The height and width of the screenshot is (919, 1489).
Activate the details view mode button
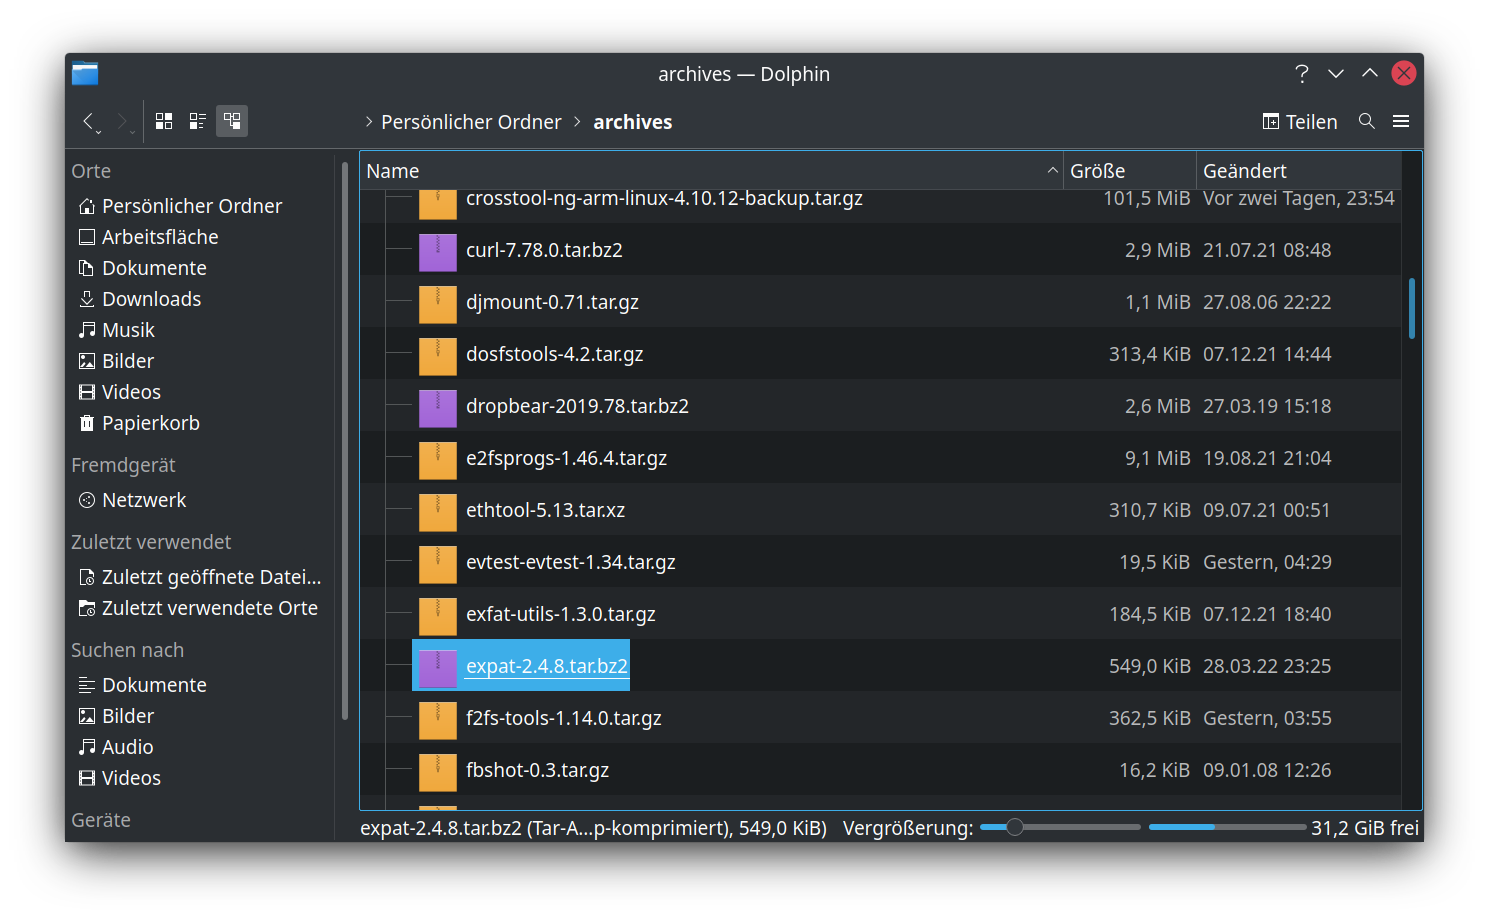232,121
